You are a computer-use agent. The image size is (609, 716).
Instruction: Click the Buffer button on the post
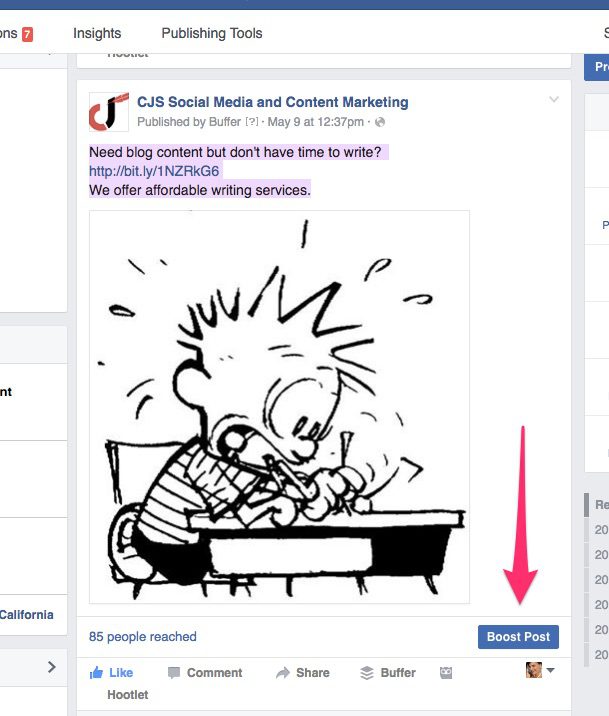pyautogui.click(x=388, y=673)
